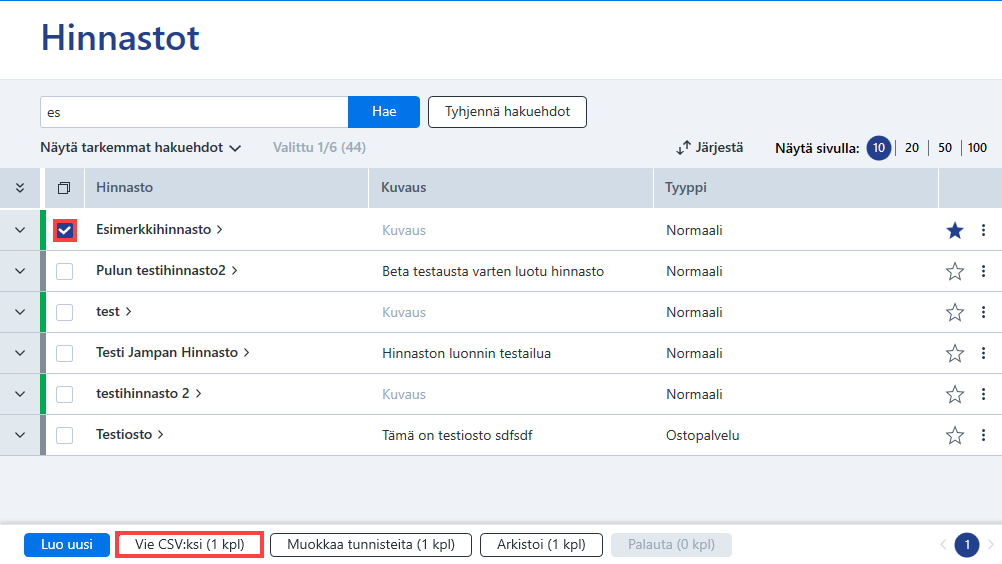Click Tämä on testiosto sdfsdf description
Screen dimensions: 1002x564
click(x=457, y=435)
